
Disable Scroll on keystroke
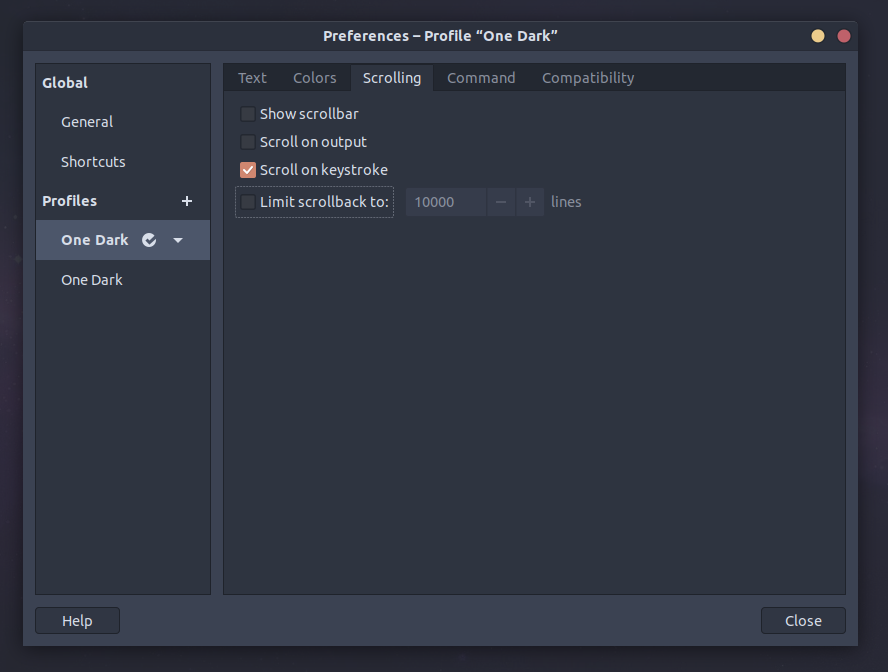248,170
